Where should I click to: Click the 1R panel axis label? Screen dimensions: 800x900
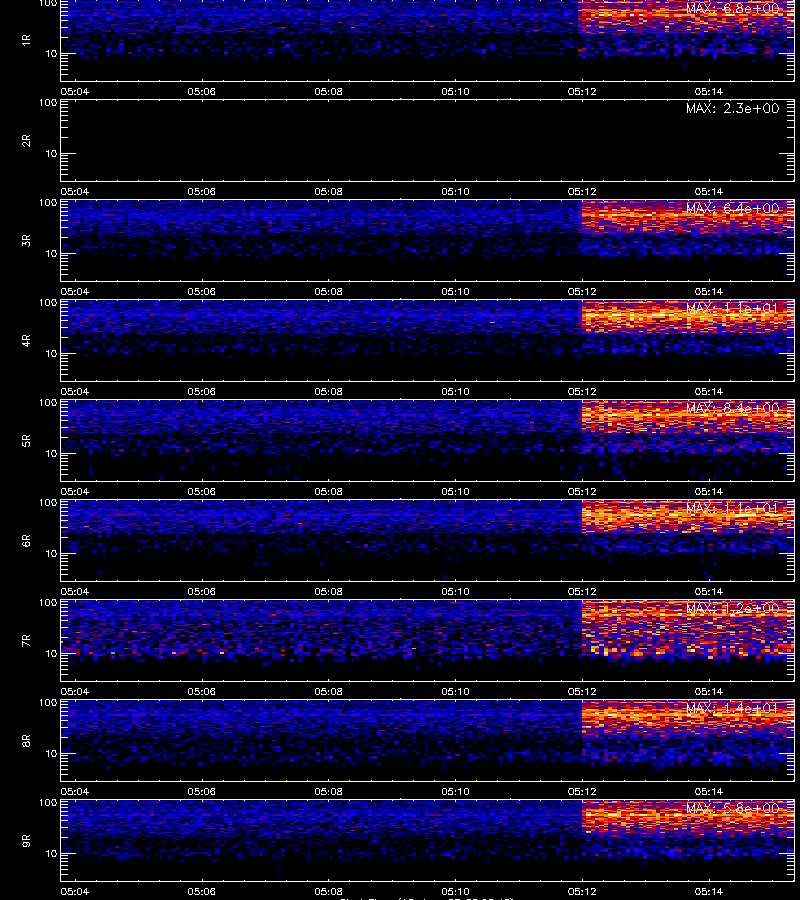coord(26,40)
